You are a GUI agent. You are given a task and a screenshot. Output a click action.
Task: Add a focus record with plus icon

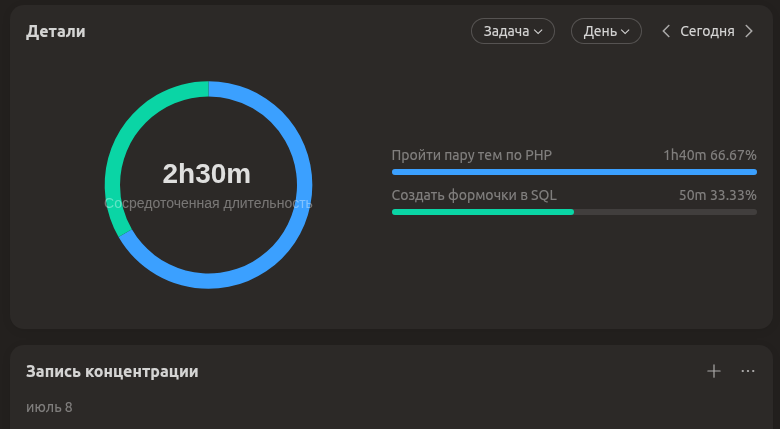click(x=714, y=371)
